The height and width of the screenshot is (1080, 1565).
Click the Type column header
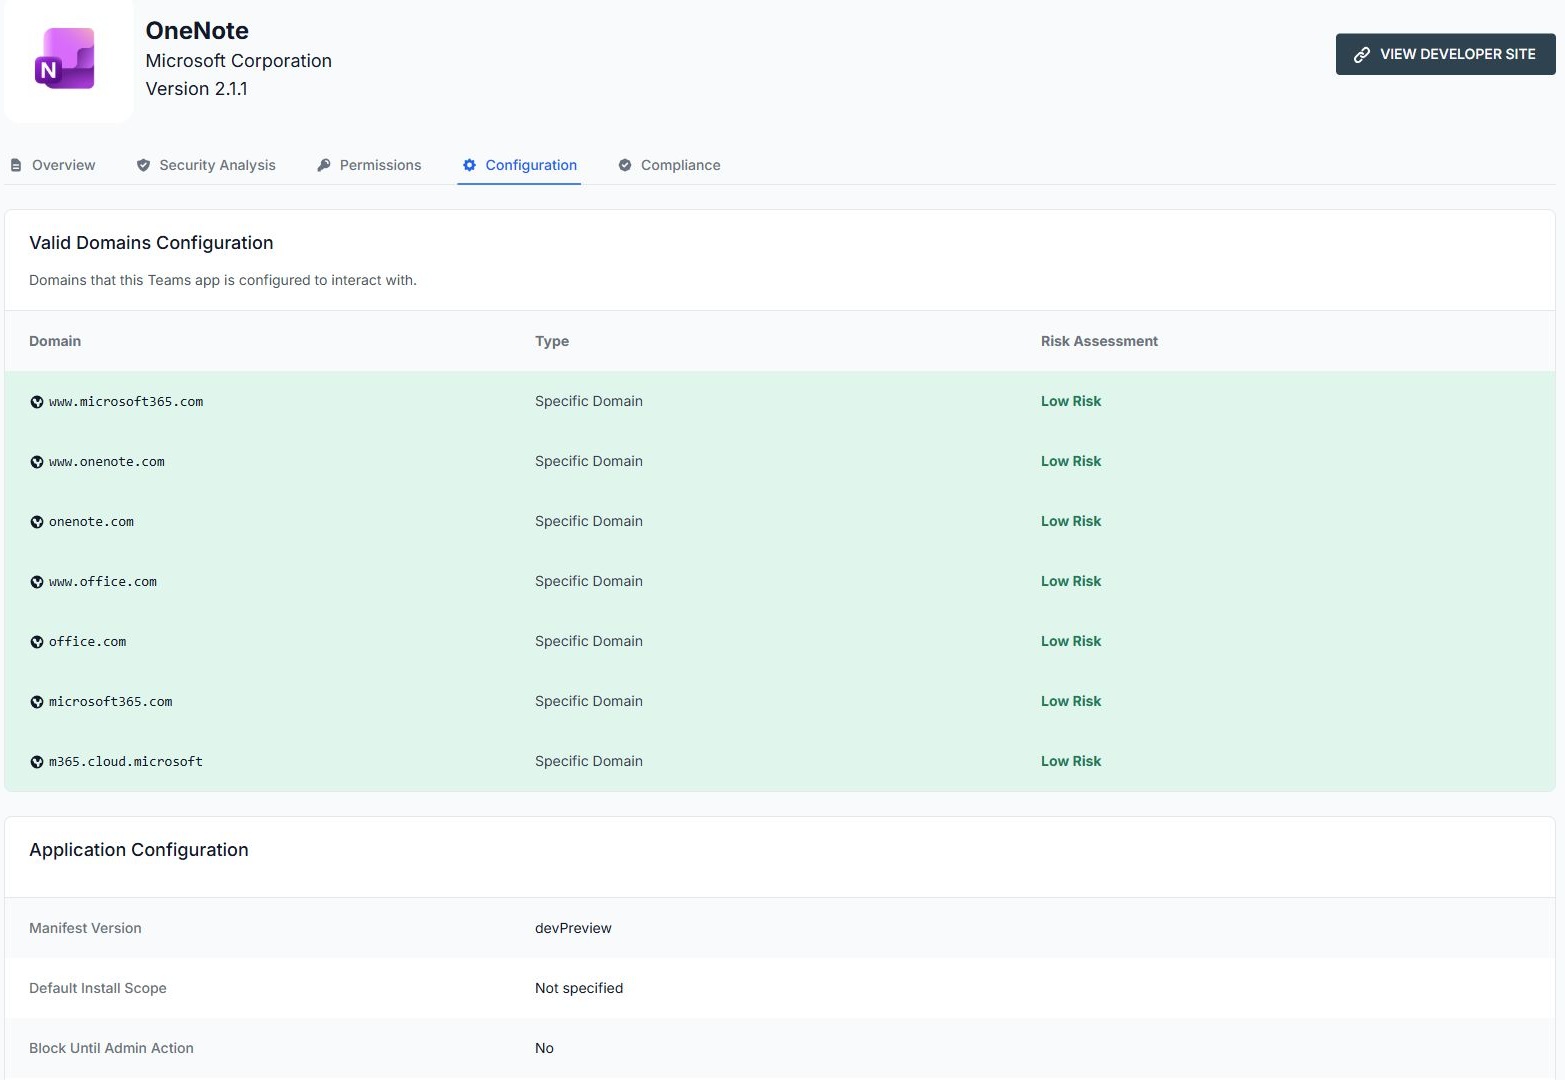coord(552,341)
